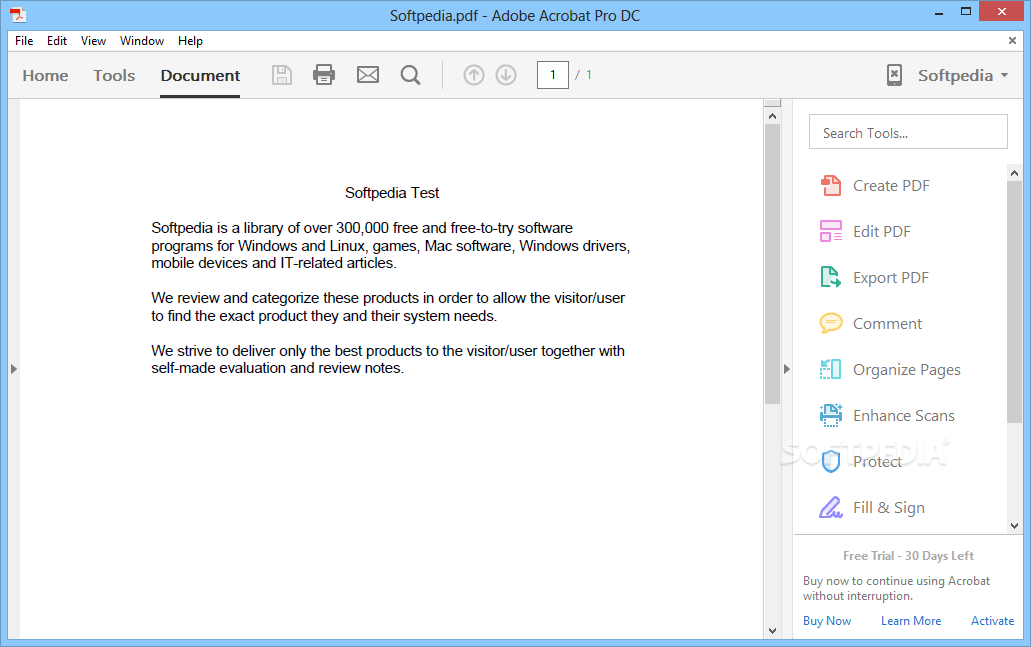
Task: Maximize the Acrobat window
Action: click(x=965, y=12)
